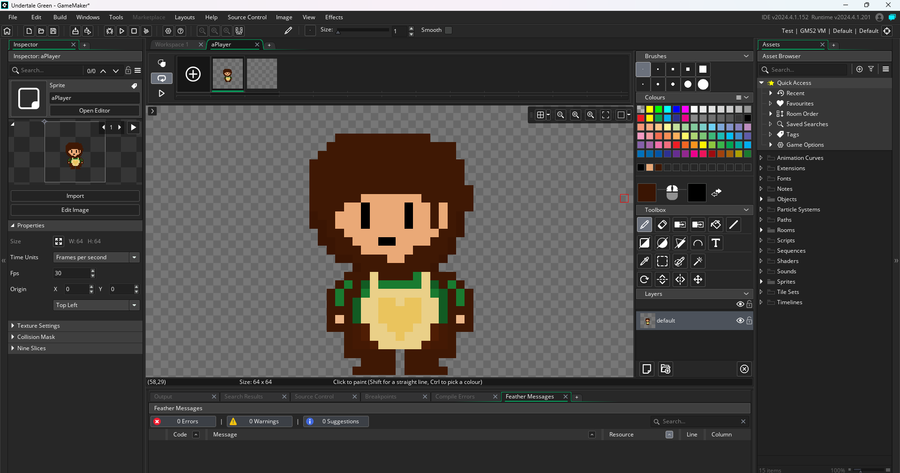Click the Magic Wand selection tool
Viewport: 900px width, 473px height.
pos(697,261)
